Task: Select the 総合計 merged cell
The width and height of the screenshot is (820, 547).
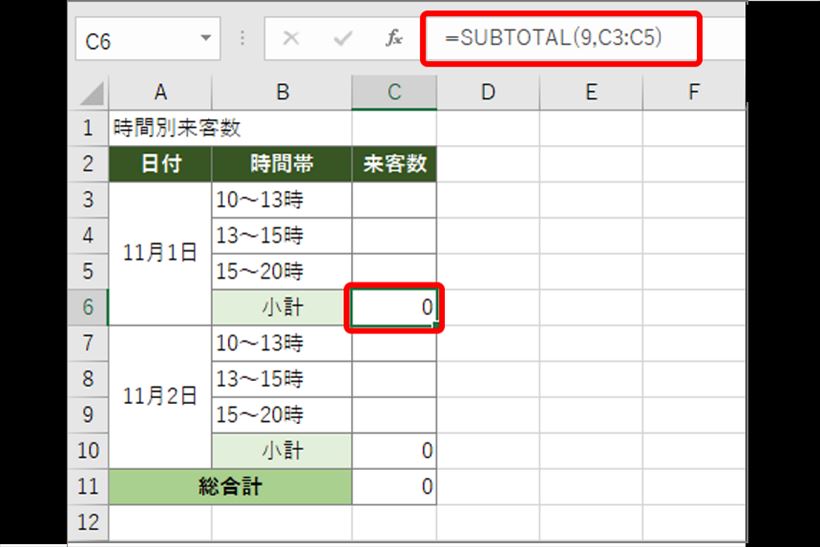Action: (231, 487)
